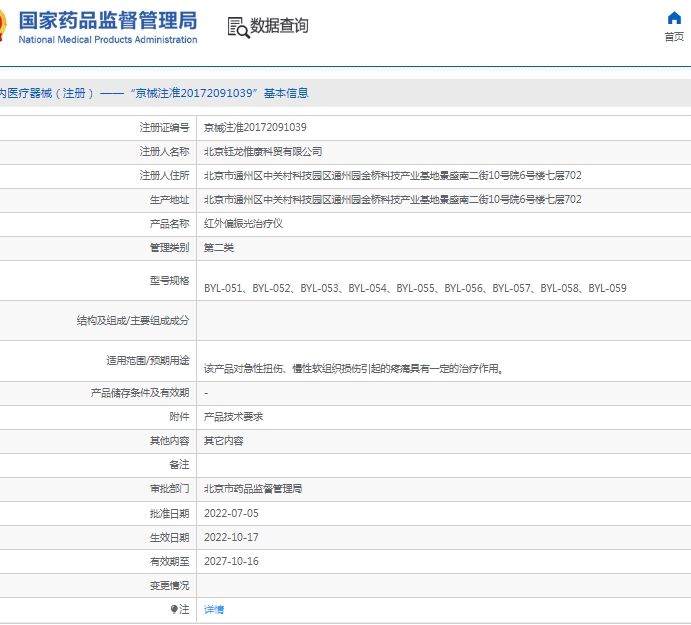
Task: Click the 产品储存条件及有效期 label
Action: pyautogui.click(x=140, y=393)
